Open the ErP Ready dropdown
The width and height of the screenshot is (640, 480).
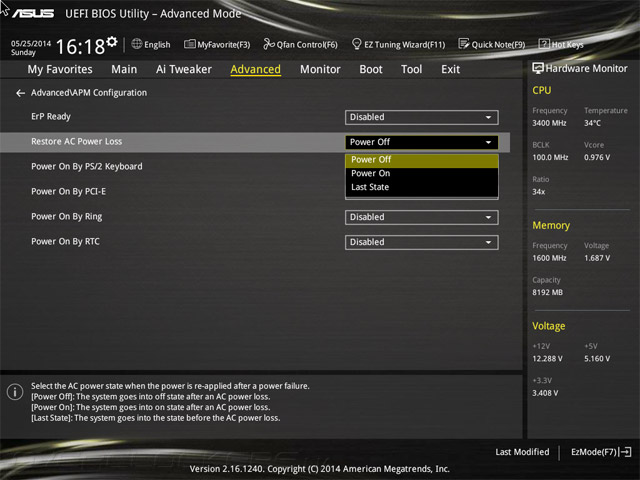coord(422,117)
